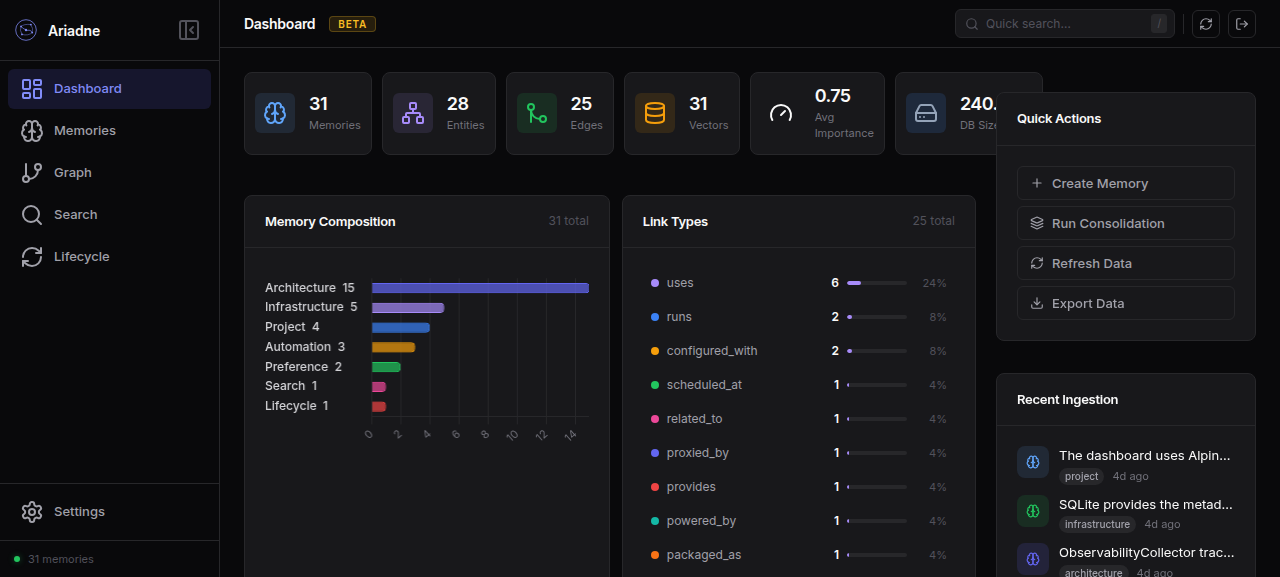
Task: Click 'Recent Ingestion' heading
Action: (x=1067, y=399)
